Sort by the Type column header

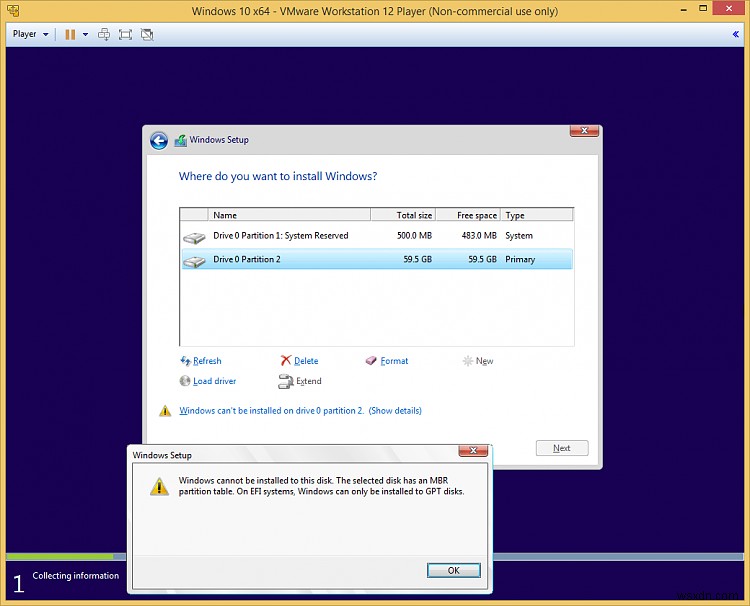tap(537, 215)
